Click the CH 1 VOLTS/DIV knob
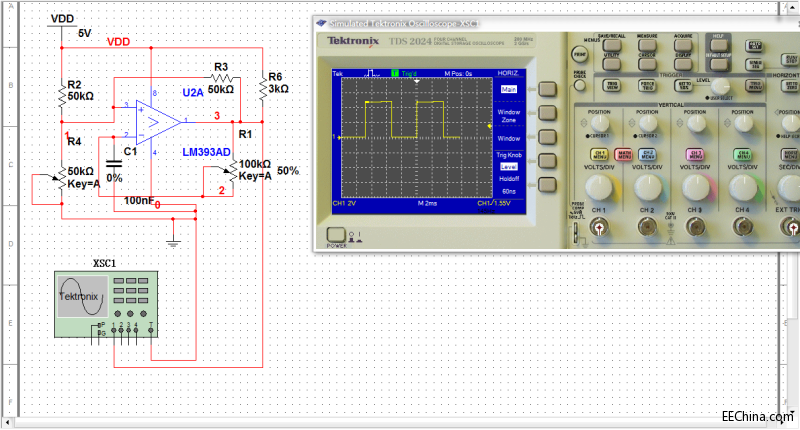Viewport: 800px width, 430px height. 599,188
